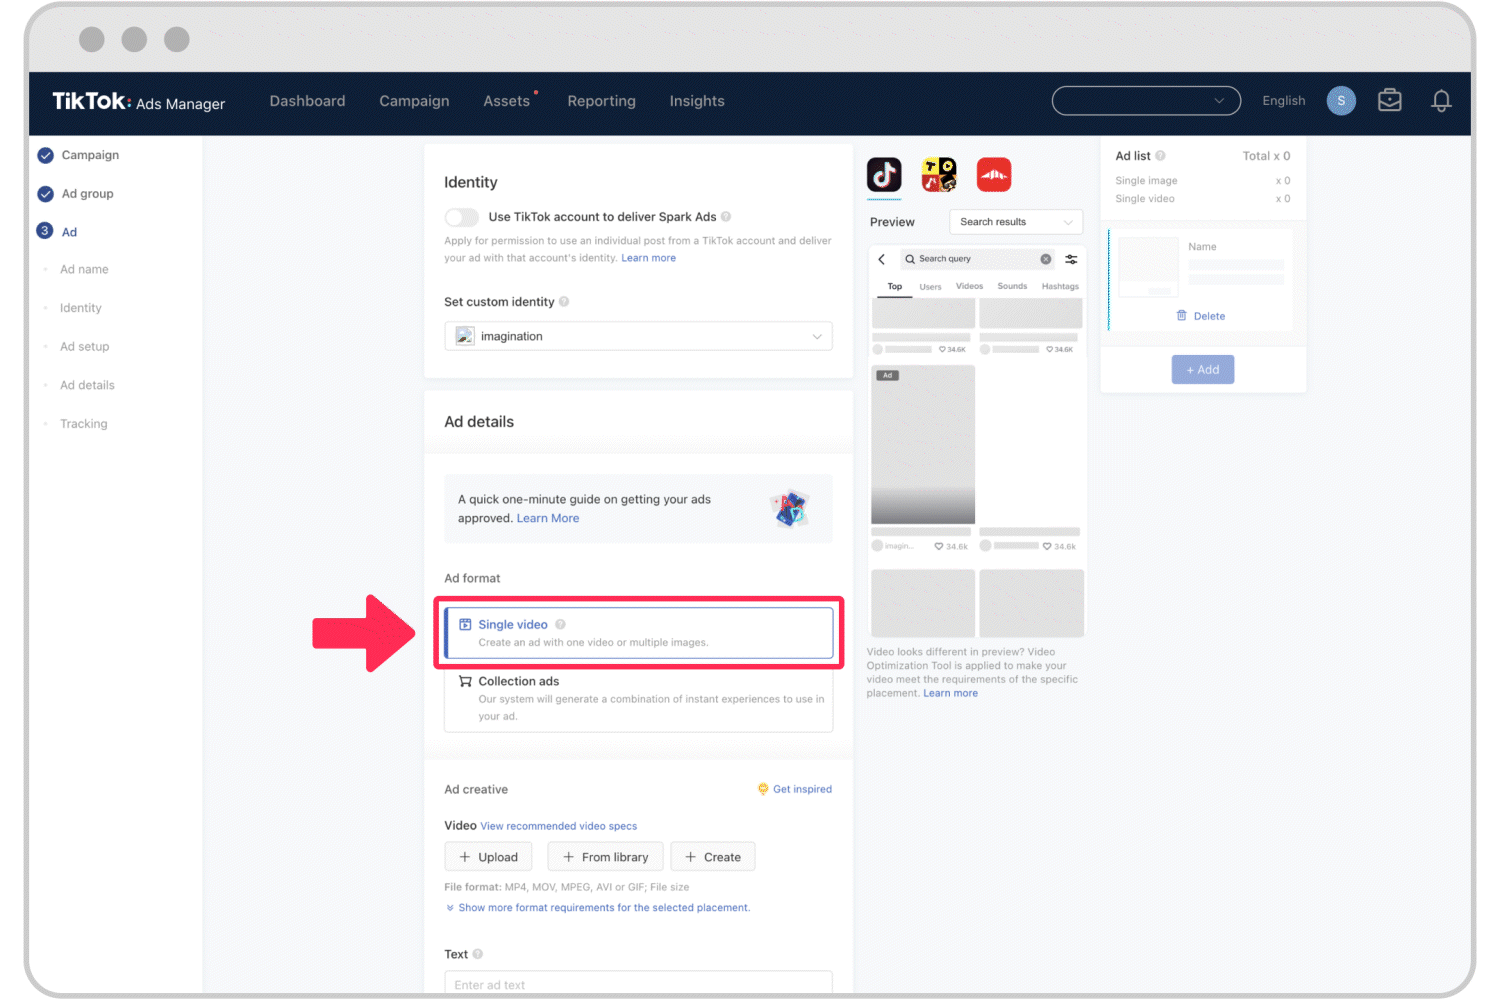
Task: Click the + Add button
Action: pos(1203,370)
